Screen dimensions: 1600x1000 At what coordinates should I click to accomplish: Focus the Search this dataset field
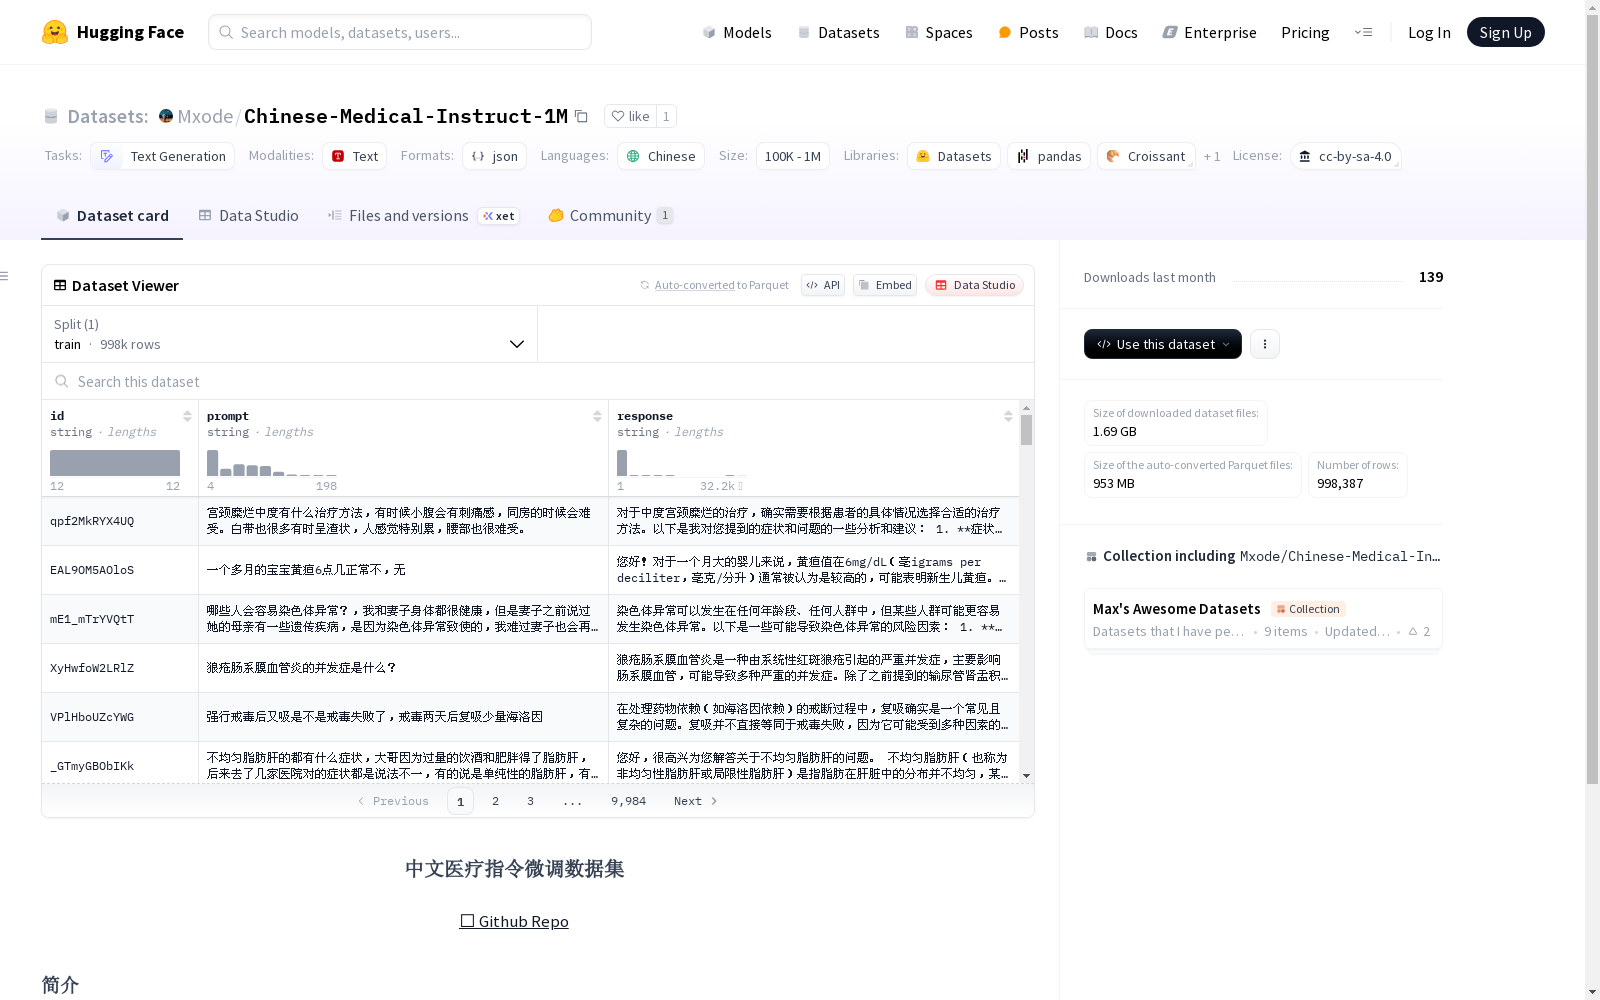[x=538, y=382]
